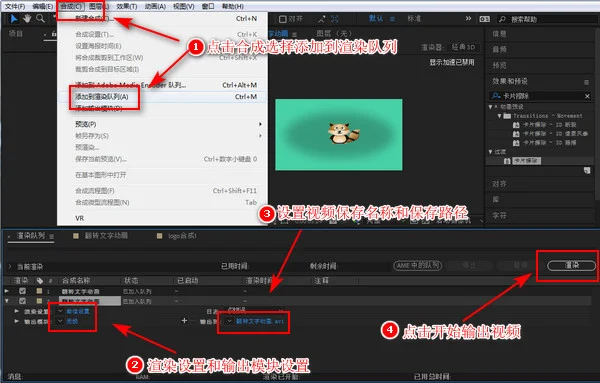600x383 pixels.
Task: Click the 渲染 render button
Action: 572,265
